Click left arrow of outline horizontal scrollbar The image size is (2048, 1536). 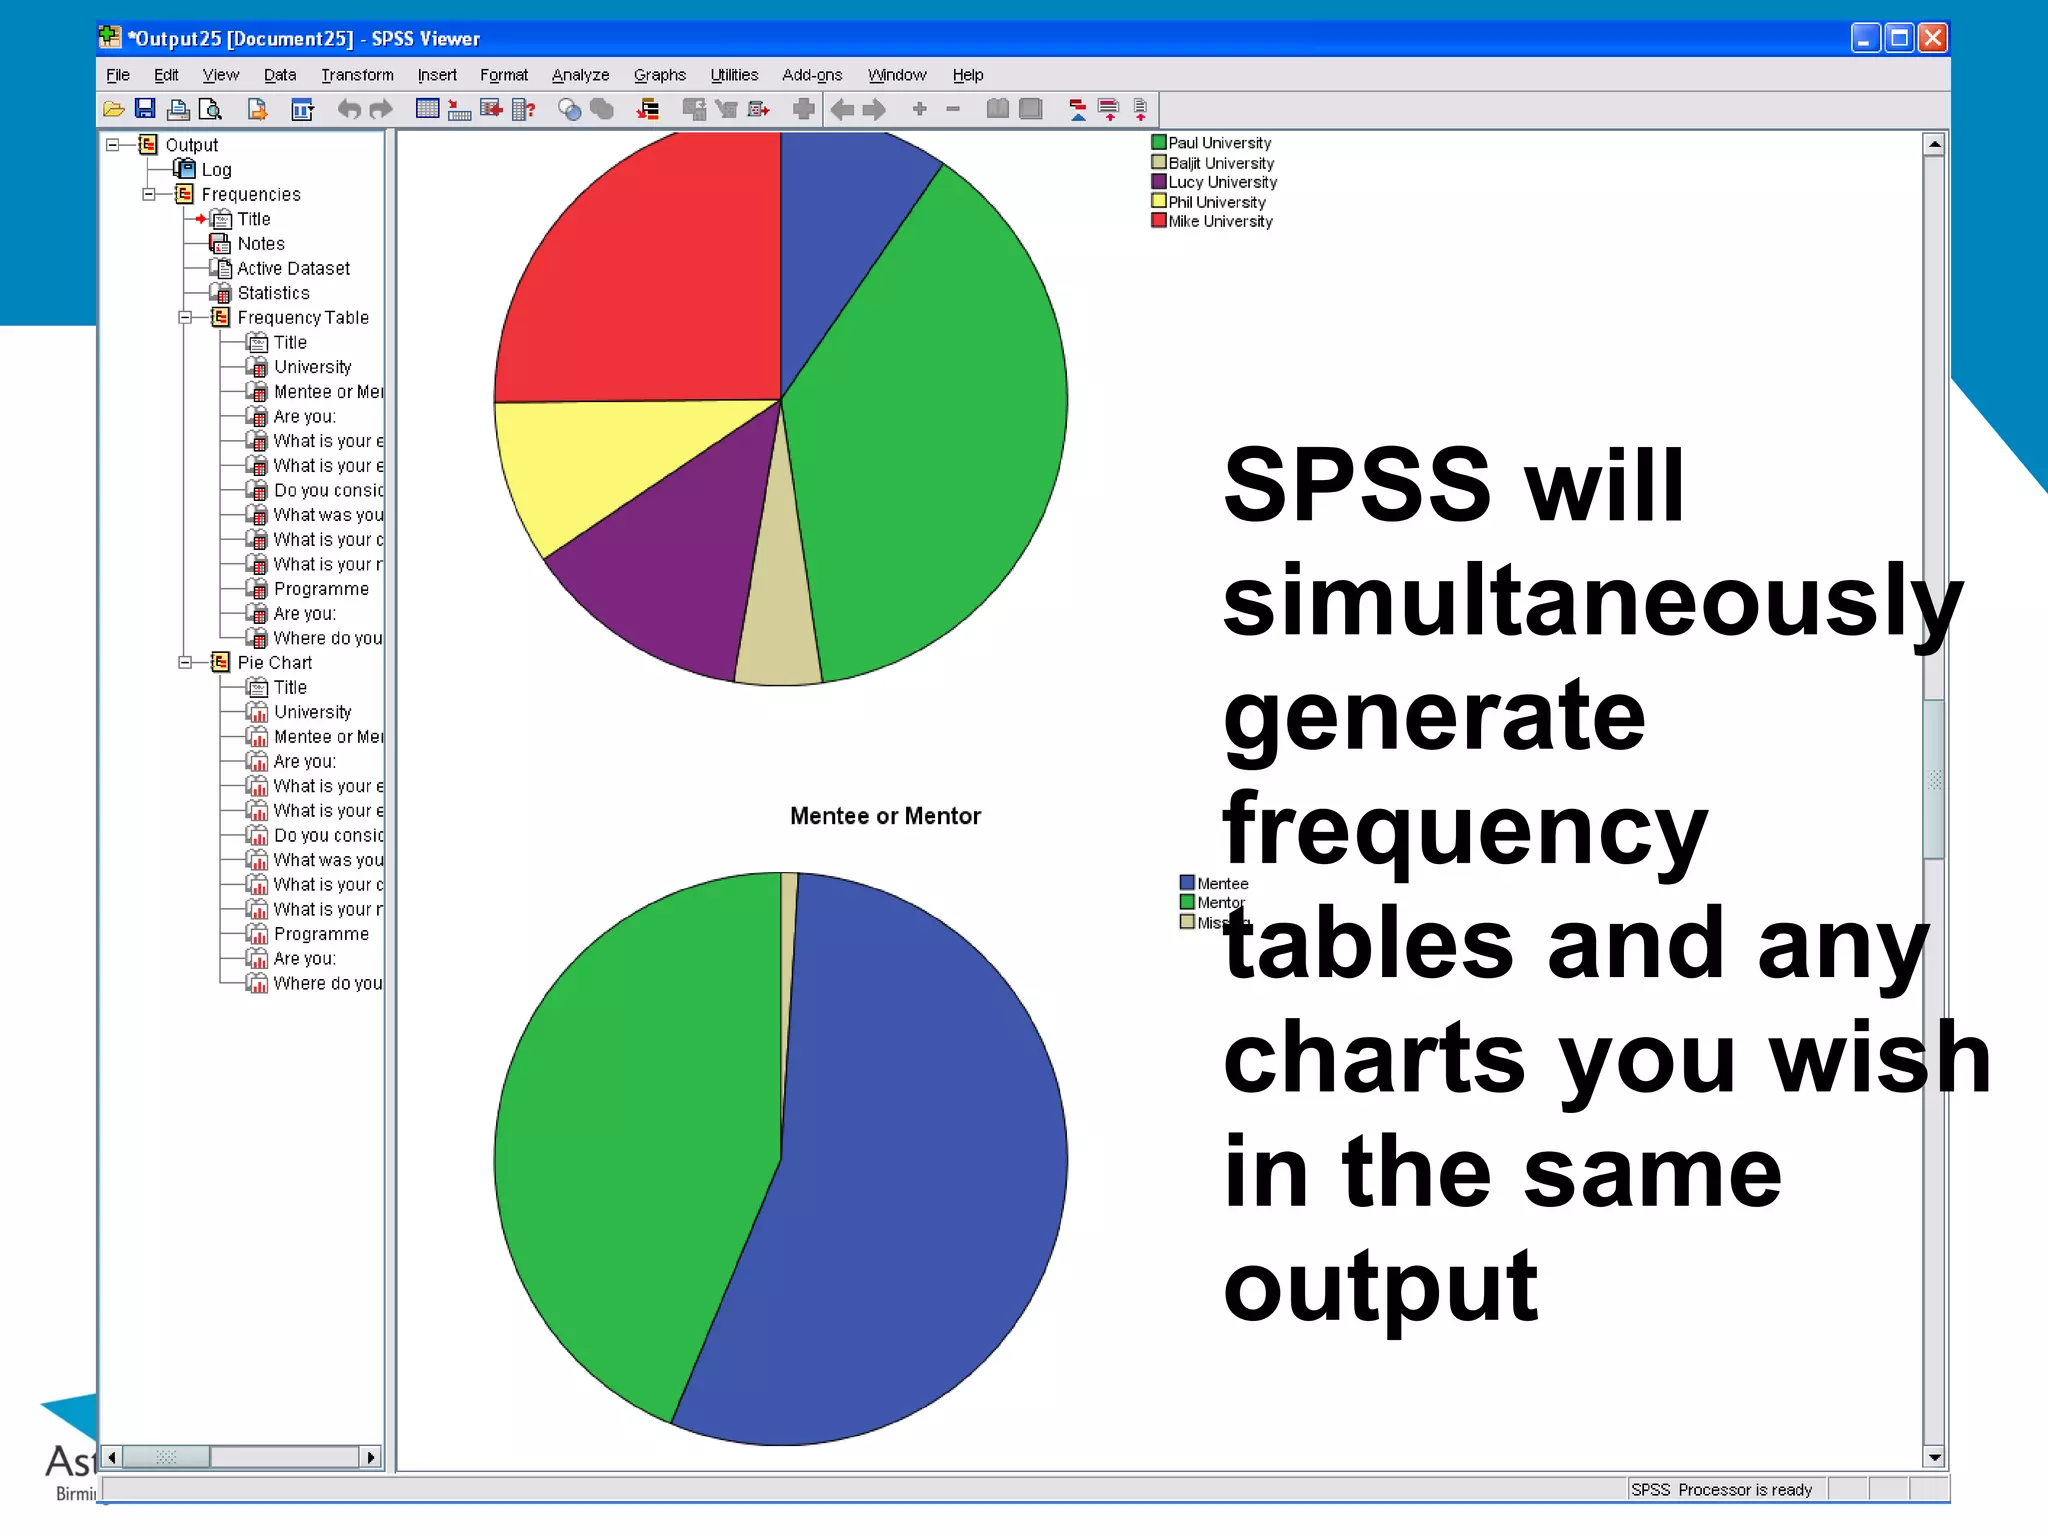(x=112, y=1457)
